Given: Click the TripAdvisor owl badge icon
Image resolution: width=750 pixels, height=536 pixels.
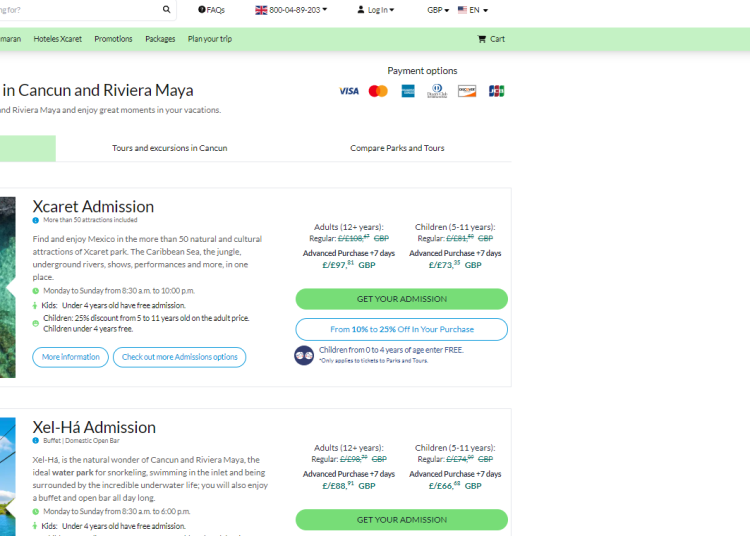Looking at the screenshot, I should [304, 355].
